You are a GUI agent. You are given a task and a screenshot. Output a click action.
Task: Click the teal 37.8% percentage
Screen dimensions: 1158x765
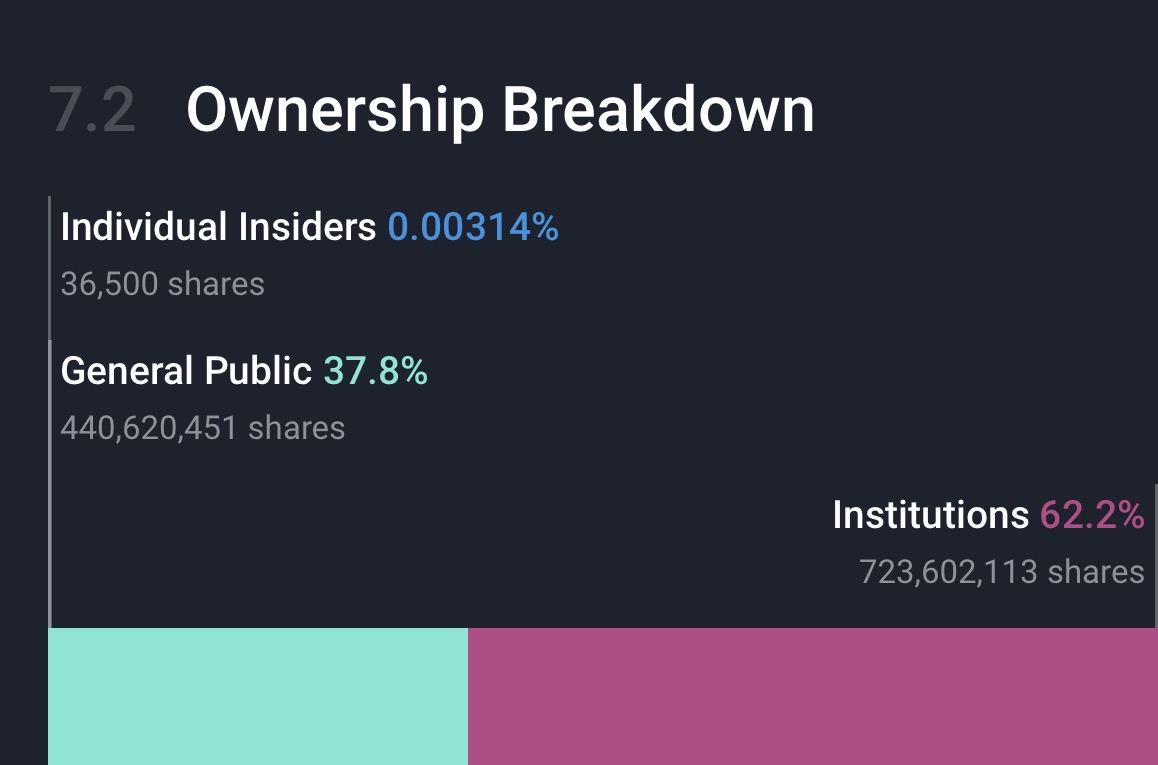[x=376, y=372]
